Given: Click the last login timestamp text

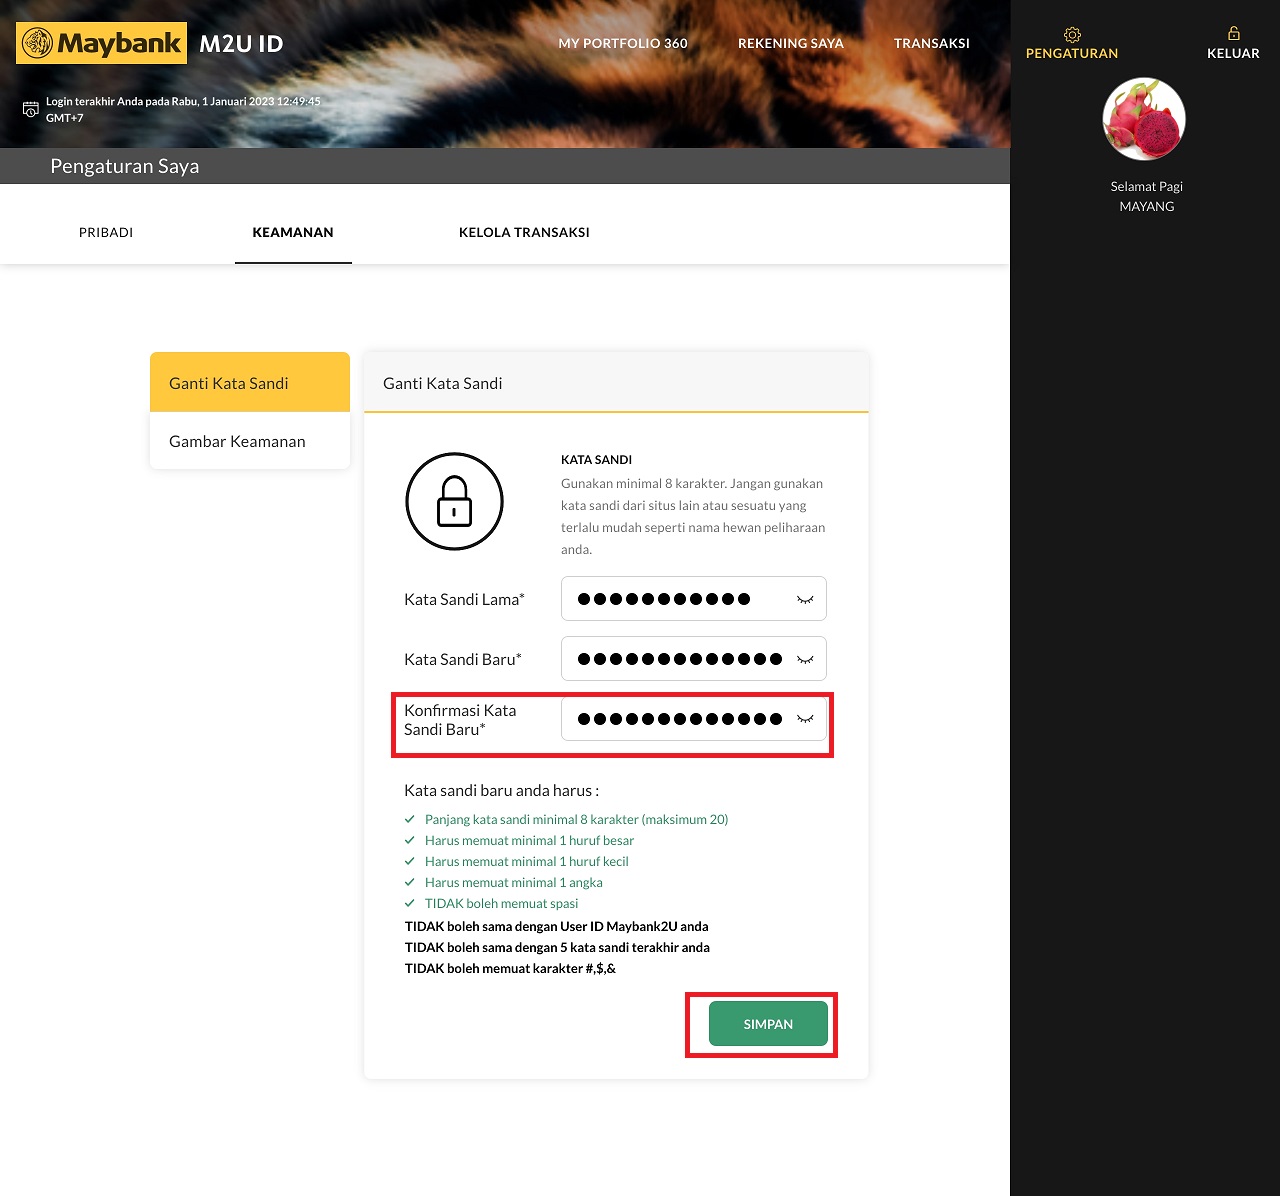Looking at the screenshot, I should click(183, 109).
